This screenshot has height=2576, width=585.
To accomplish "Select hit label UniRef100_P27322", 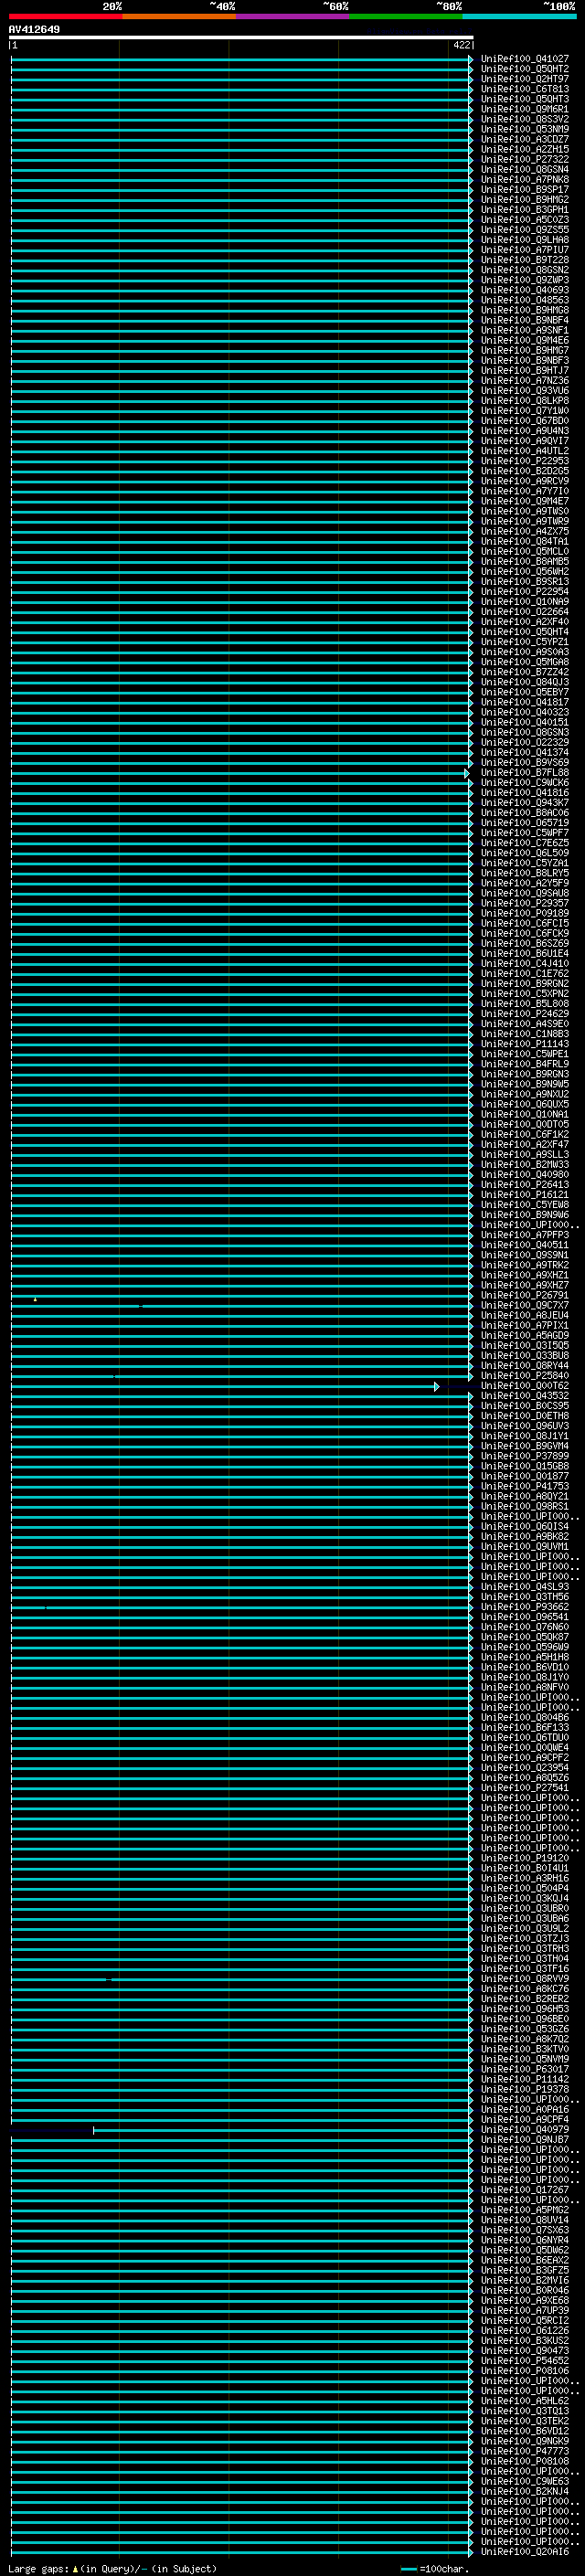I will coord(525,159).
